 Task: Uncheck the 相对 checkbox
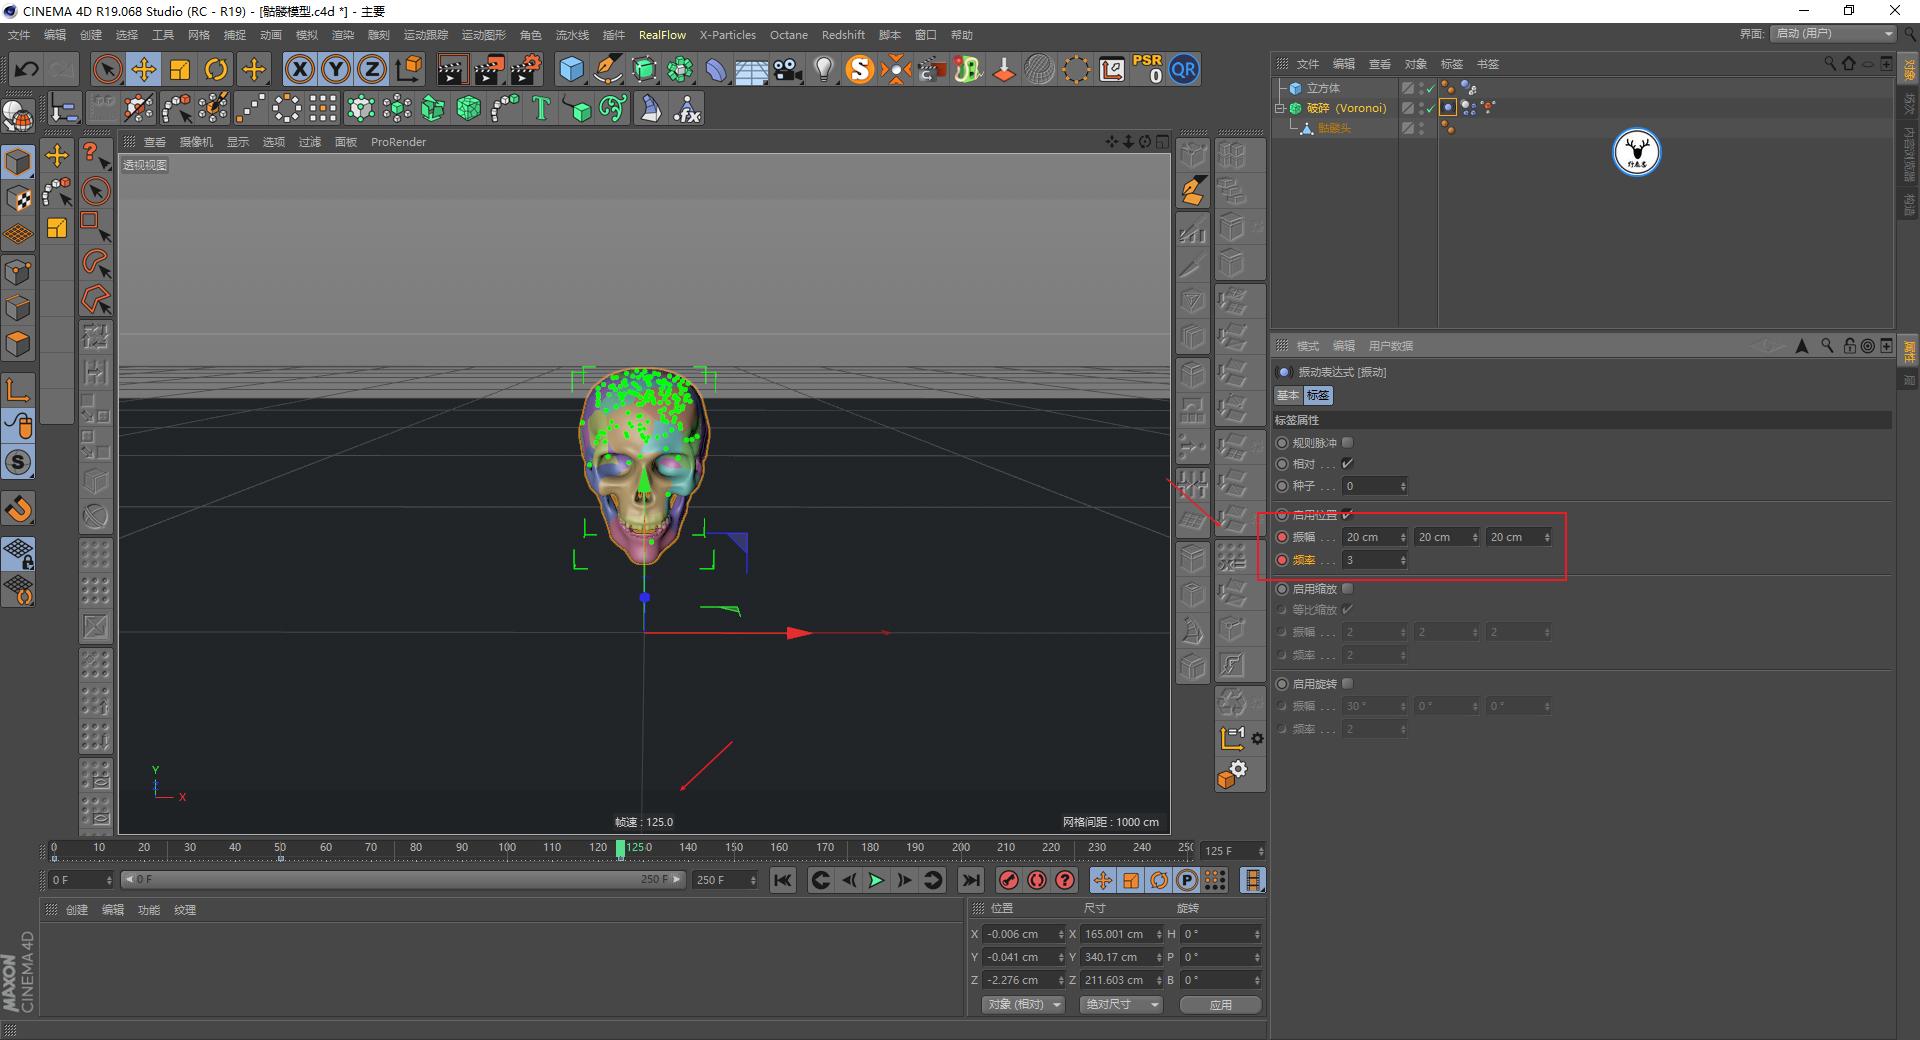(x=1348, y=463)
